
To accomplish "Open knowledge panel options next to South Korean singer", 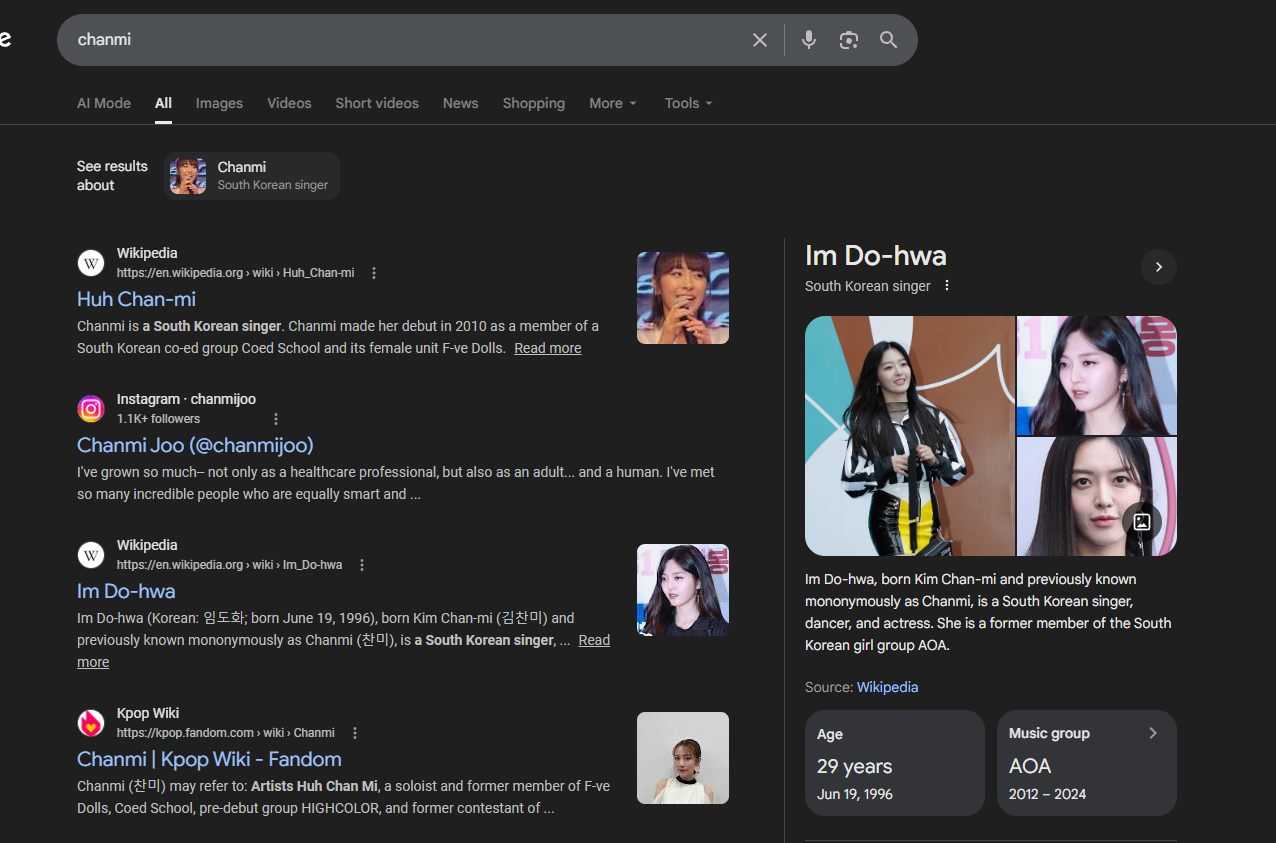I will (947, 286).
